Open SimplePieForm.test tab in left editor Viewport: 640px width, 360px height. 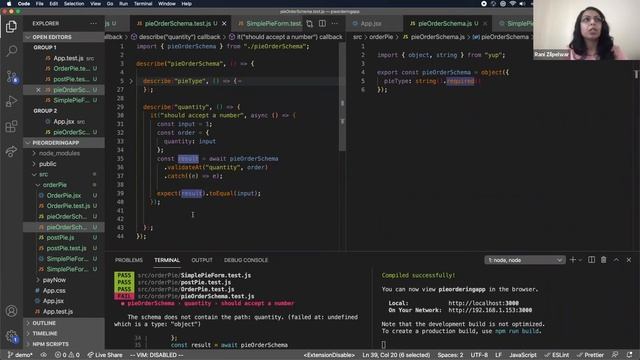click(x=269, y=24)
